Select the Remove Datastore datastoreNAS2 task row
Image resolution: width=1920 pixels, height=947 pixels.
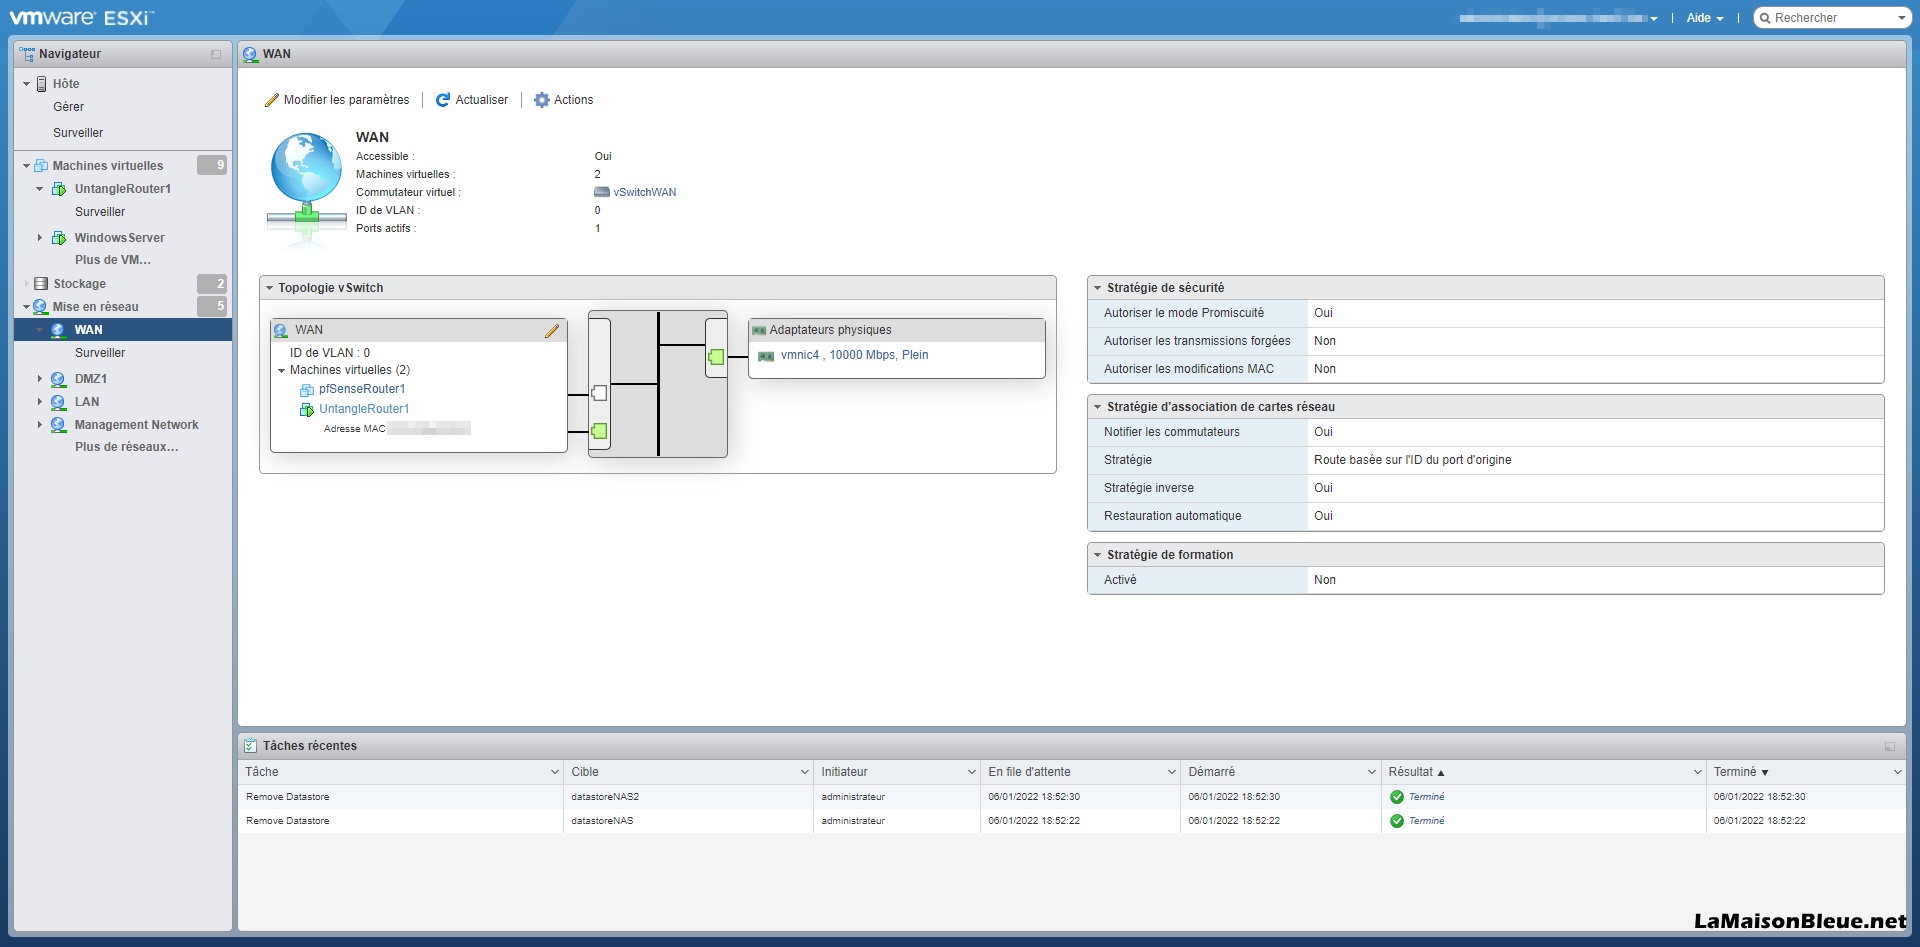click(1072, 797)
